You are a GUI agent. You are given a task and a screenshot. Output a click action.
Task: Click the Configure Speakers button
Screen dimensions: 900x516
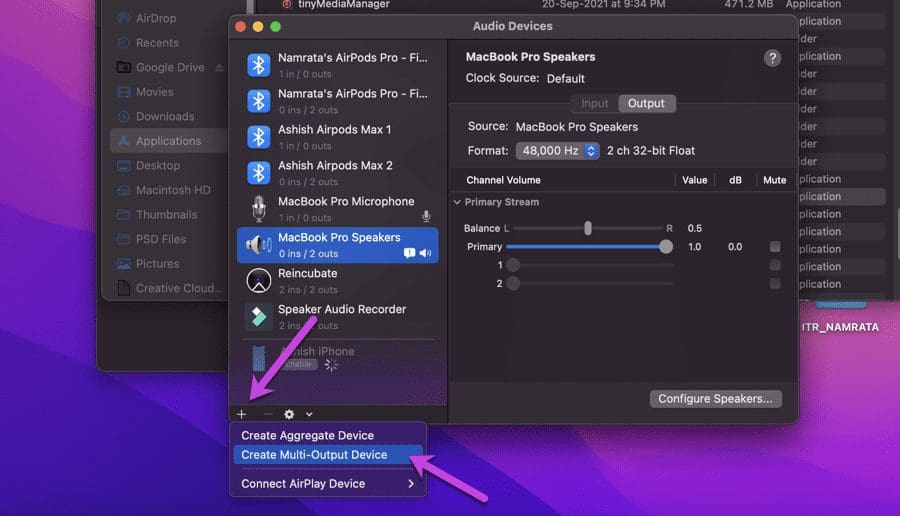[x=716, y=399]
